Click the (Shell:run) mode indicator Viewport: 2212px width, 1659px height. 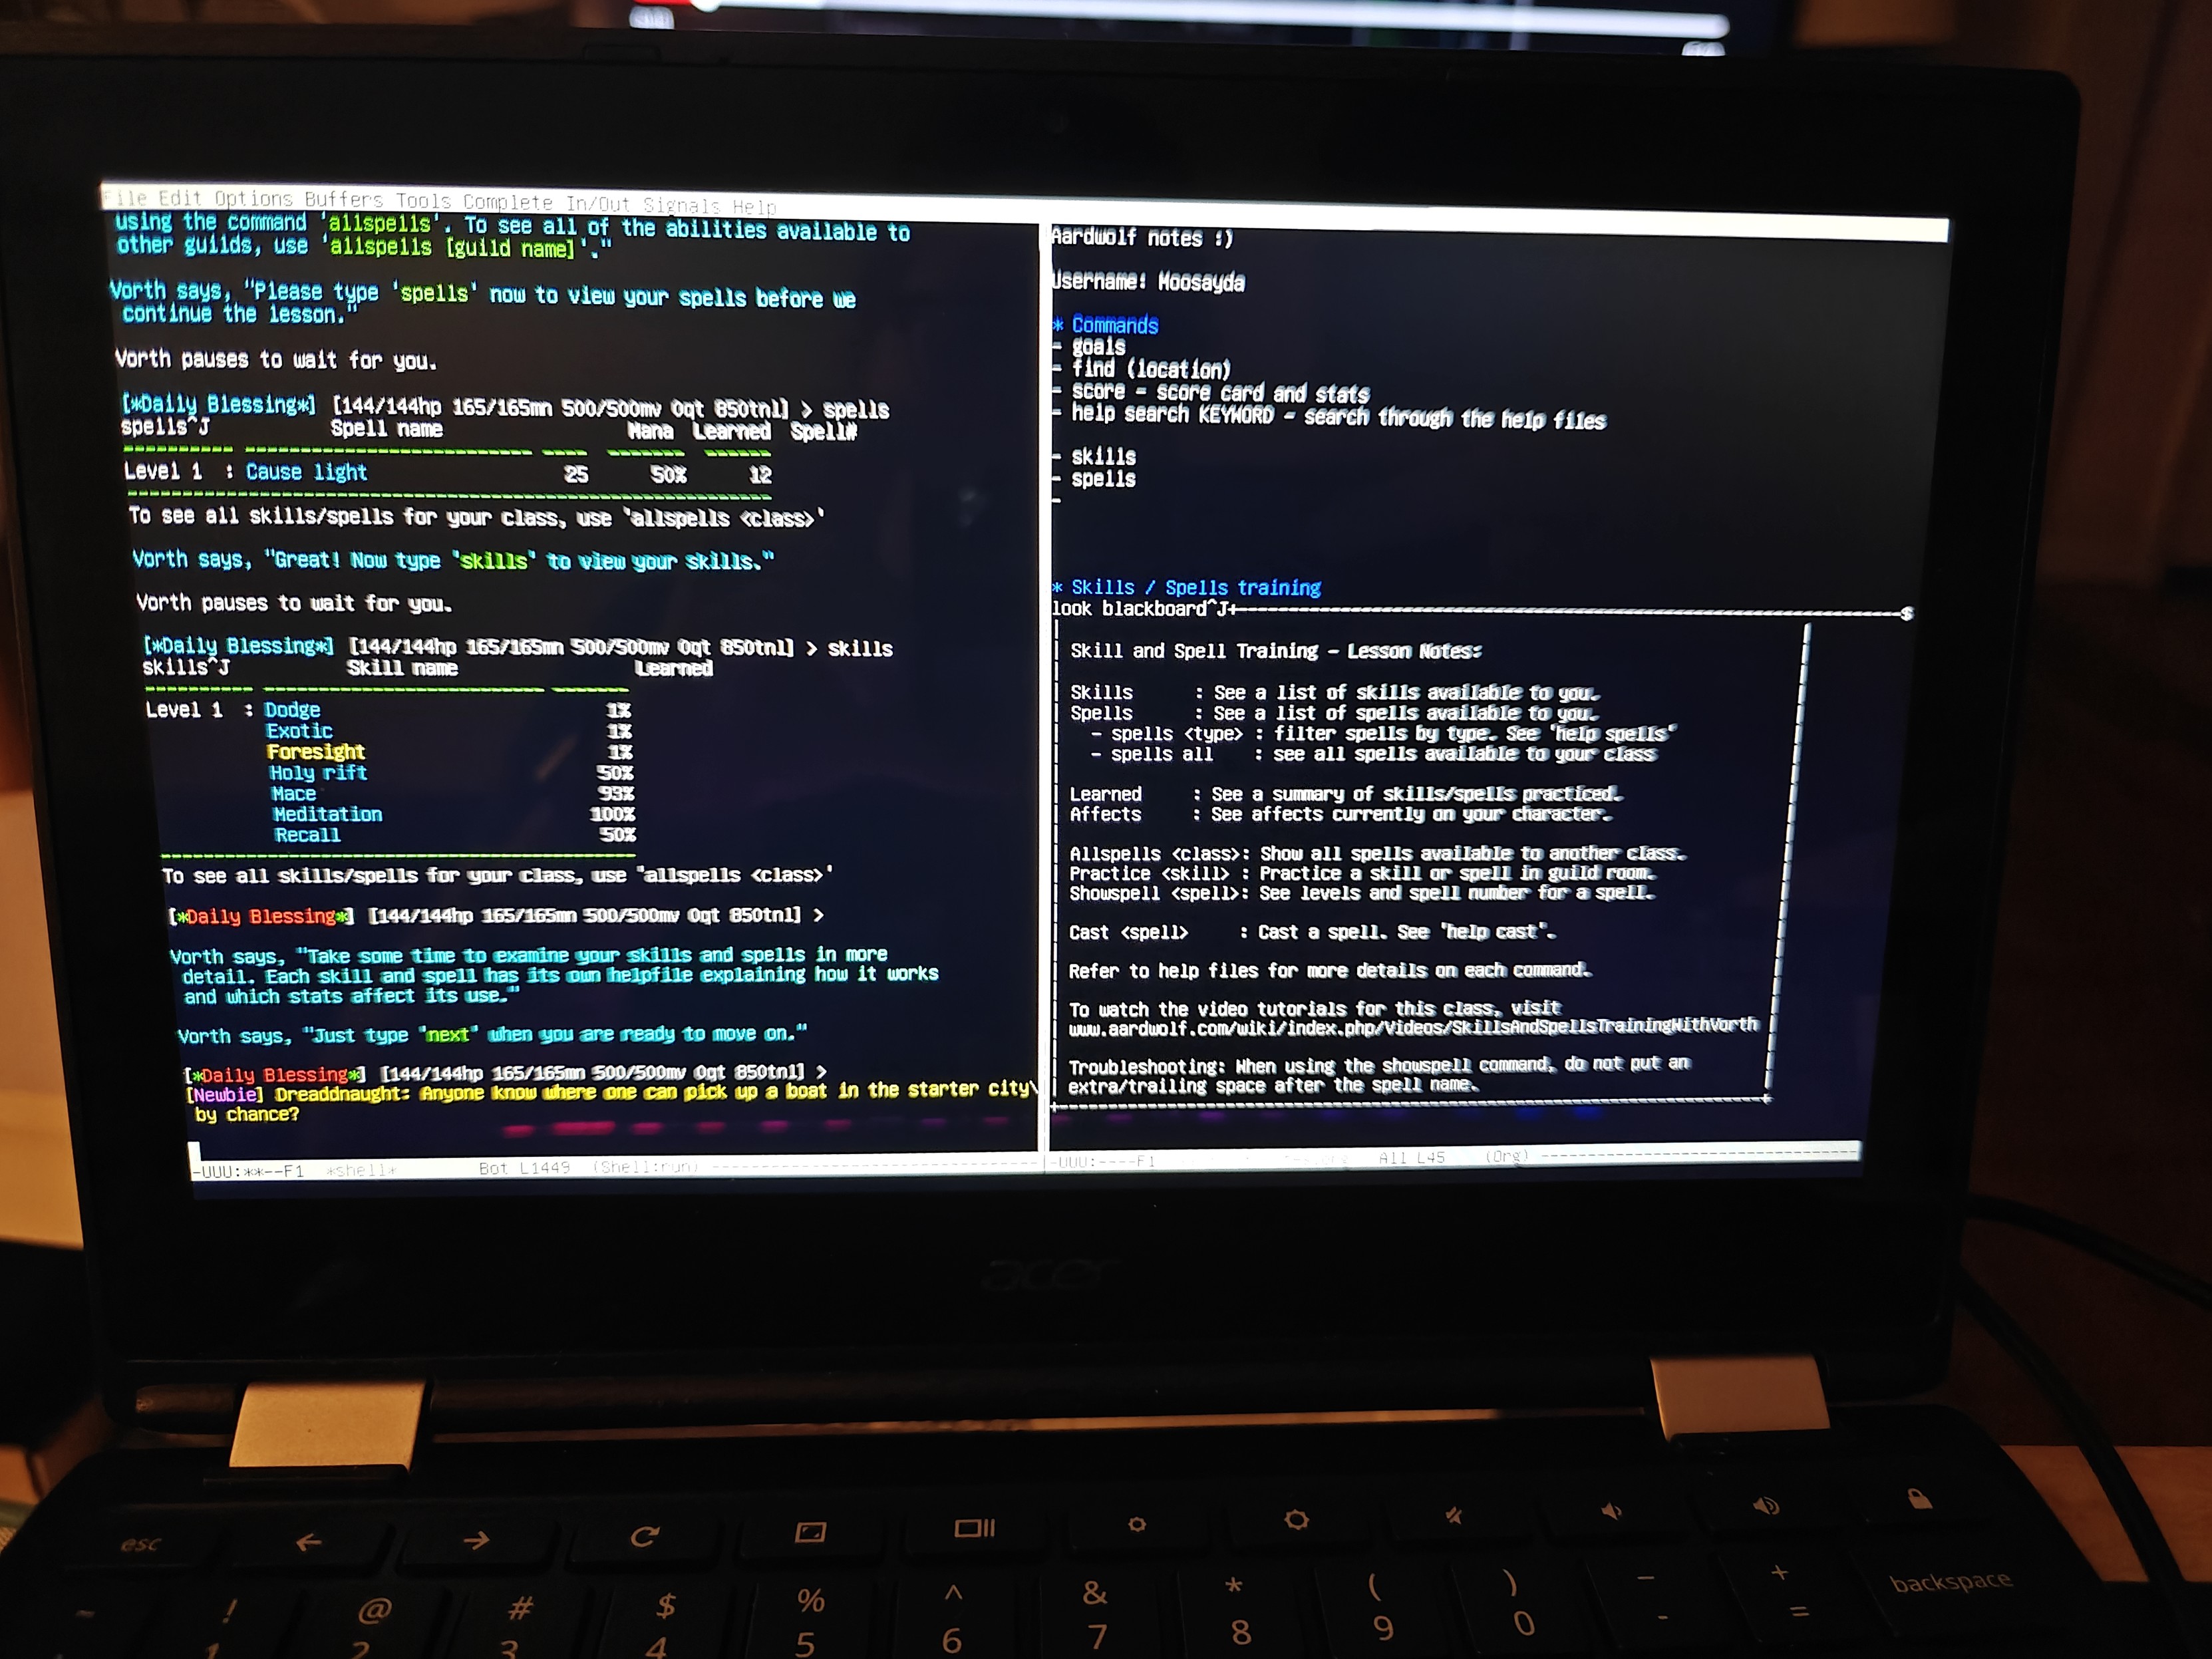coord(645,1167)
